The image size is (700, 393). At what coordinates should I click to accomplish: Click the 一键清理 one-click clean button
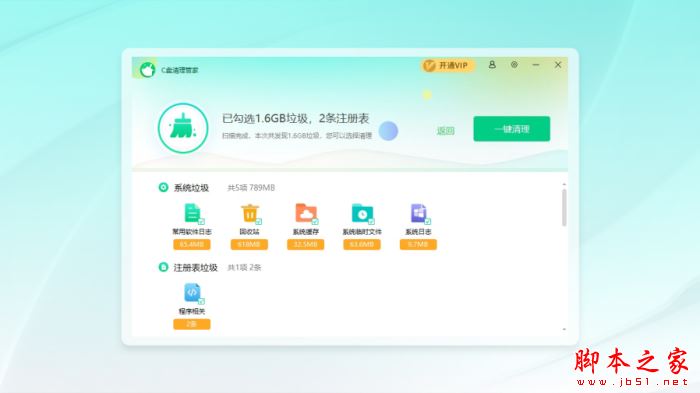coord(512,129)
